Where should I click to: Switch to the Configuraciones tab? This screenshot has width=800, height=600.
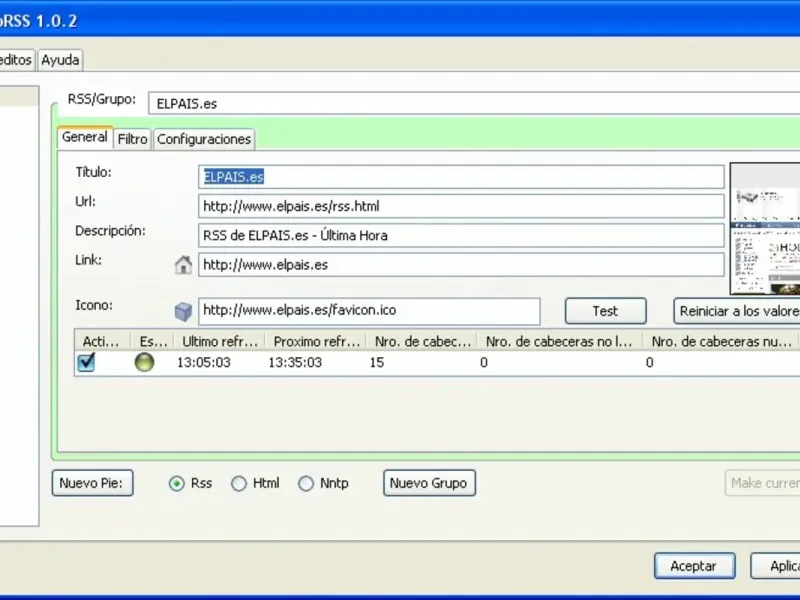click(x=204, y=139)
